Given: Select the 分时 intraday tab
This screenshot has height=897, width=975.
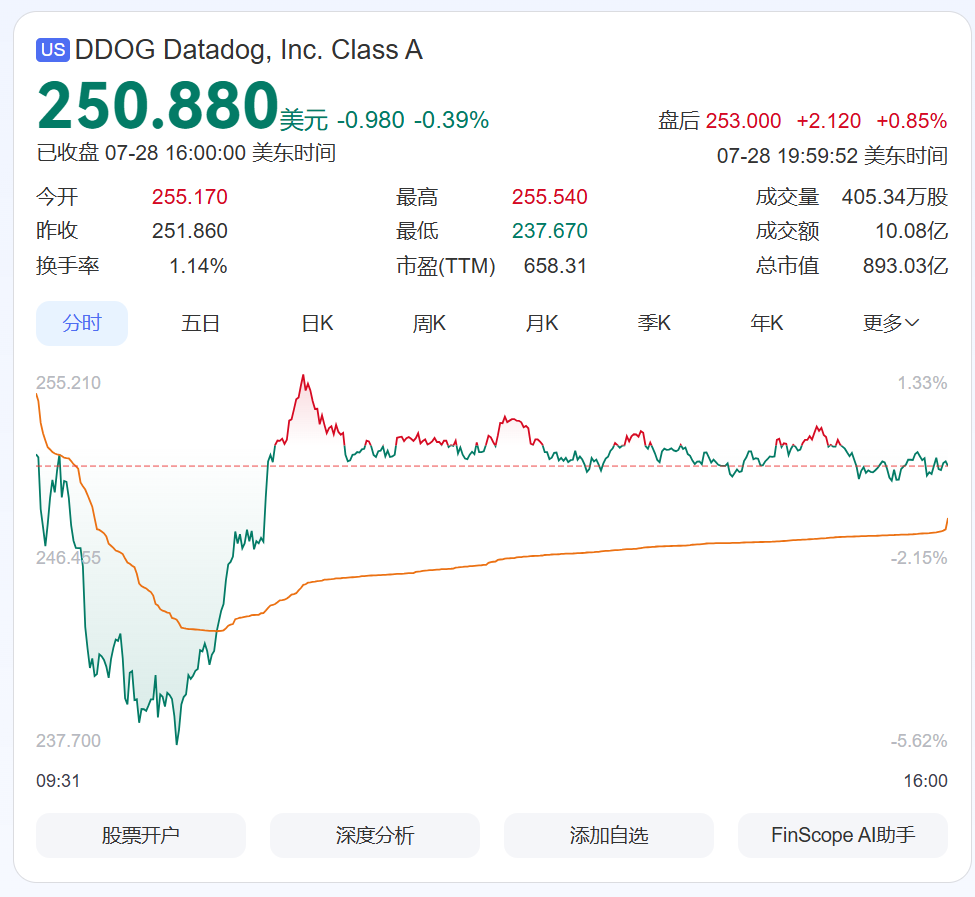Looking at the screenshot, I should coord(82,323).
